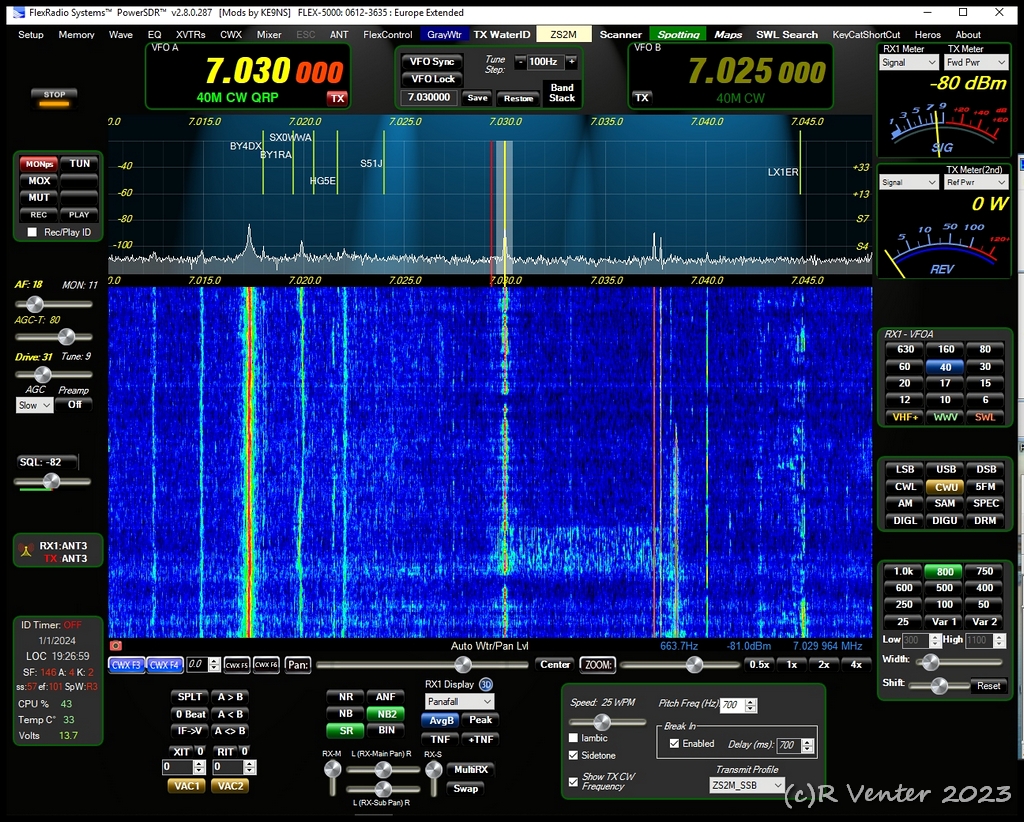The image size is (1024, 822).
Task: Click the PowerSDR app icon in title bar
Action: tap(18, 12)
